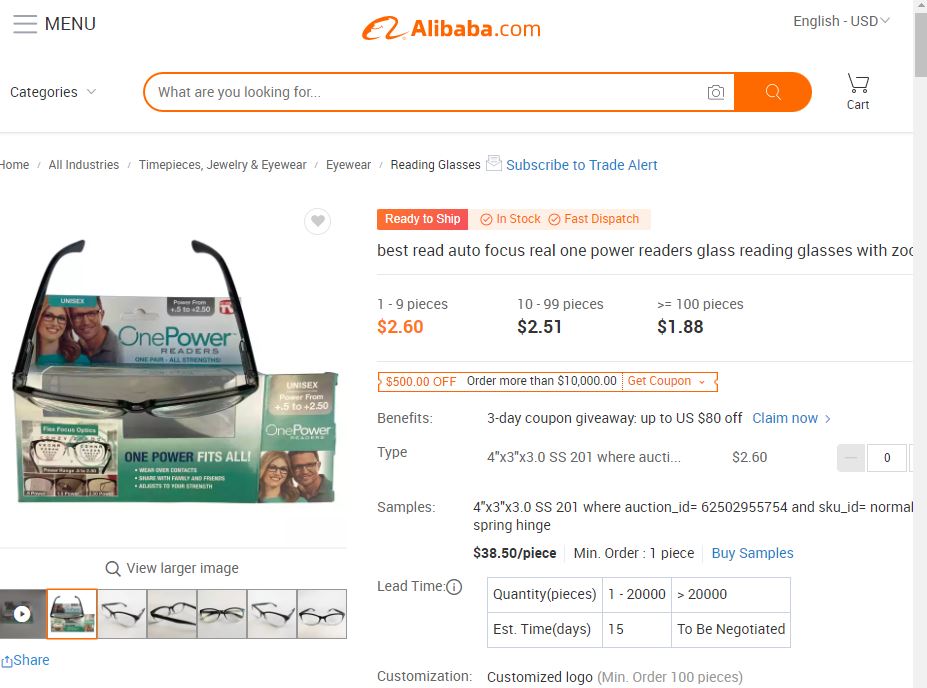This screenshot has width=927, height=688.
Task: Click Subscribe to Trade Alert link
Action: [x=582, y=165]
